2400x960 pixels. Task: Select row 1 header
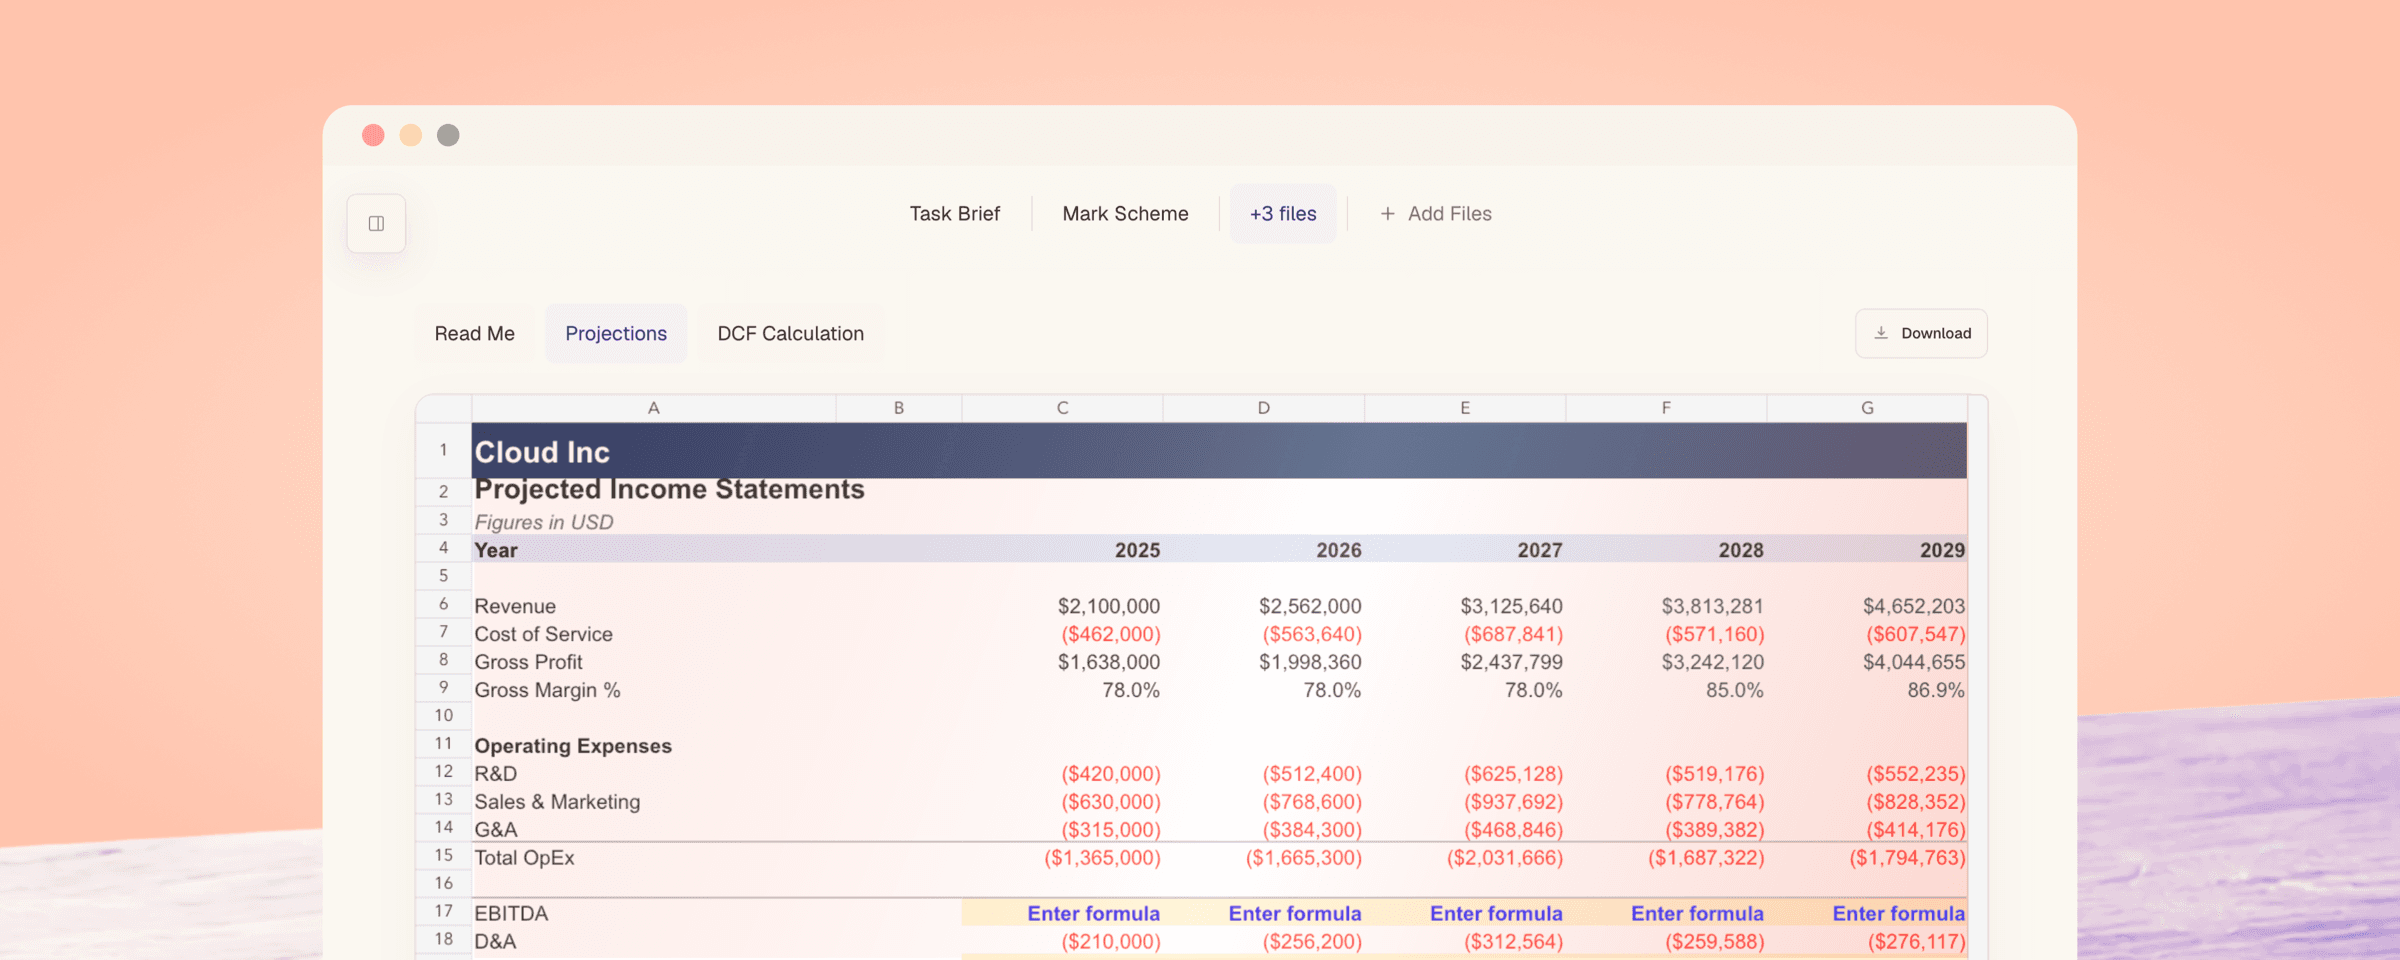point(443,450)
